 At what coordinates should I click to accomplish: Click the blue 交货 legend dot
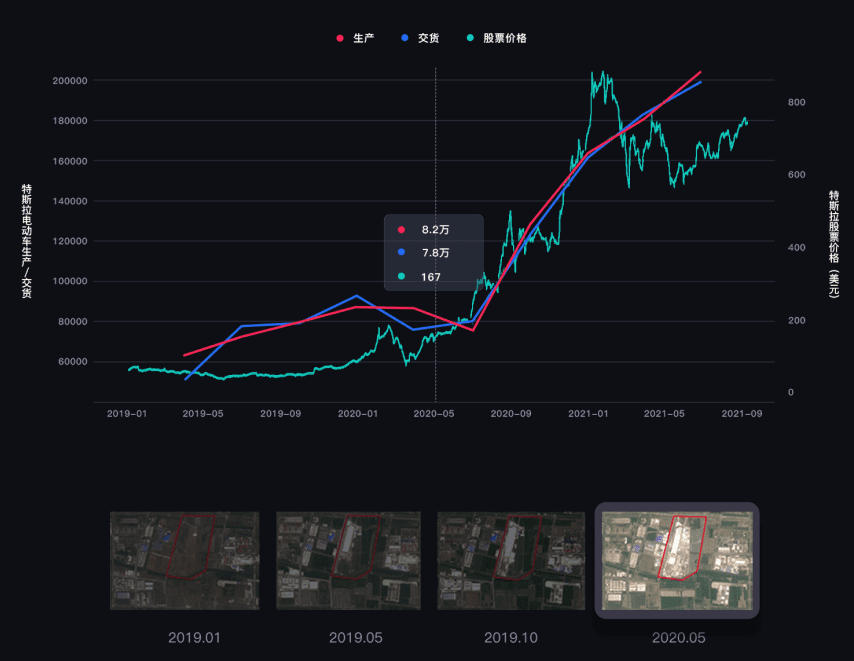click(x=404, y=38)
